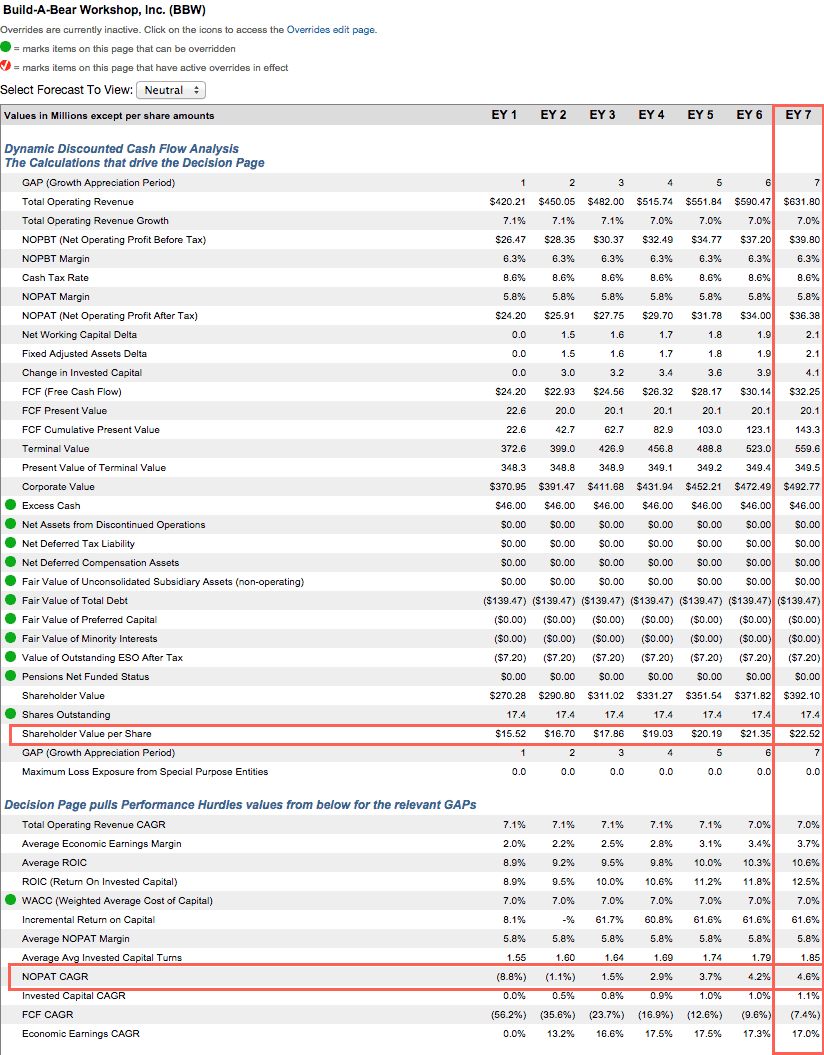Select the $631.80 revenue value
This screenshot has height=1055, width=824.
point(802,202)
